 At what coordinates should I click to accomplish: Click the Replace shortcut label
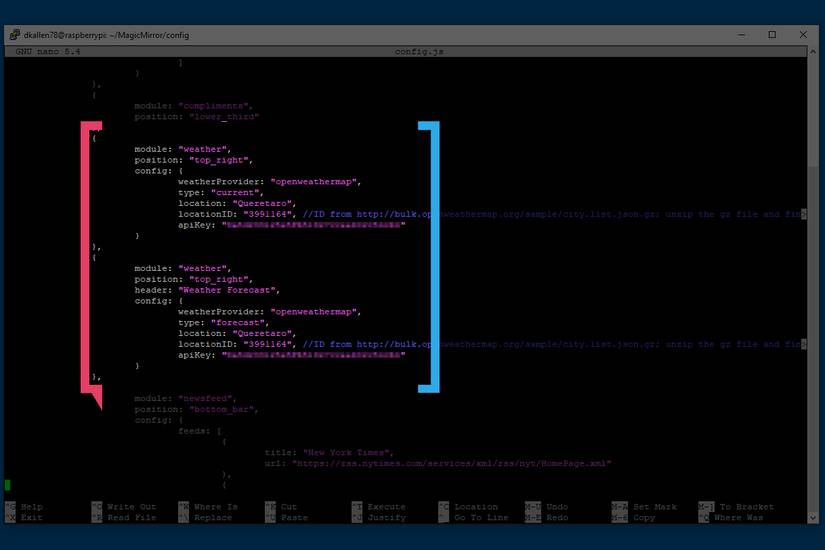click(x=213, y=518)
